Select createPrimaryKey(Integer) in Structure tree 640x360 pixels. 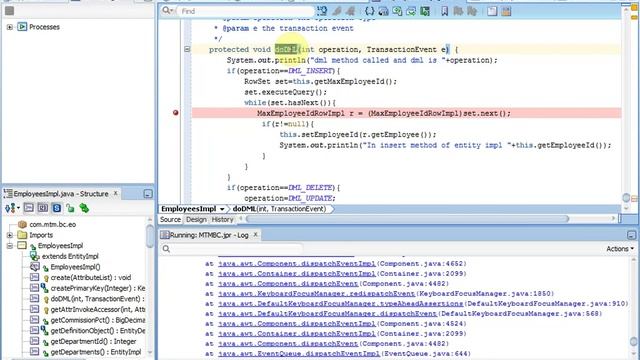pyautogui.click(x=98, y=288)
